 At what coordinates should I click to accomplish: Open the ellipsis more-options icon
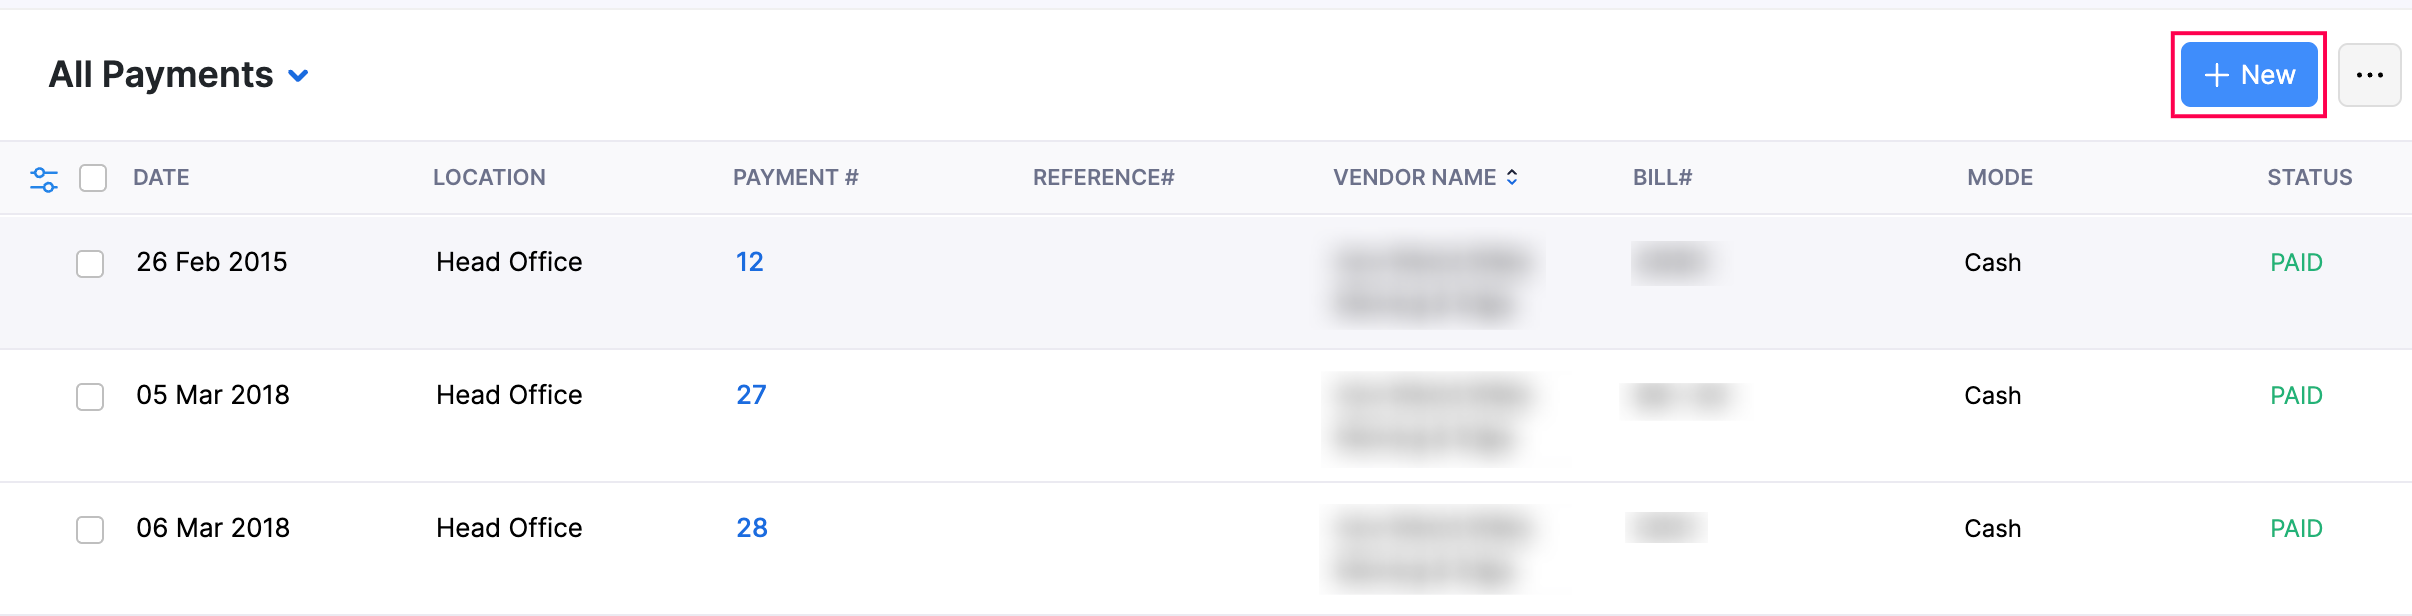pyautogui.click(x=2372, y=74)
